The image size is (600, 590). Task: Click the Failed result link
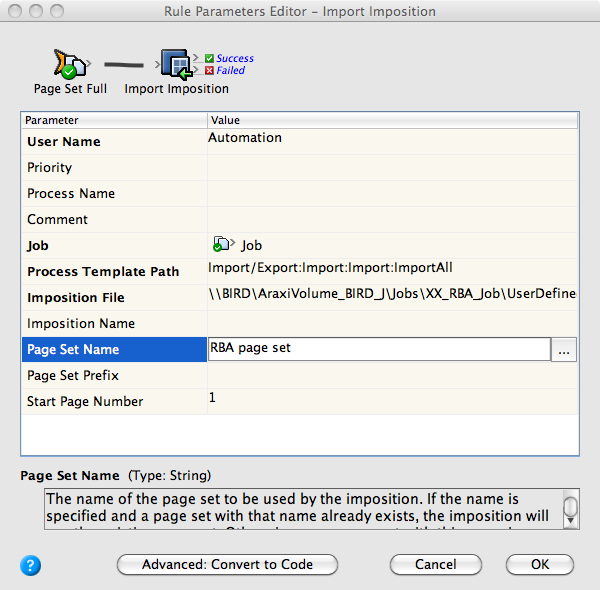tap(230, 70)
